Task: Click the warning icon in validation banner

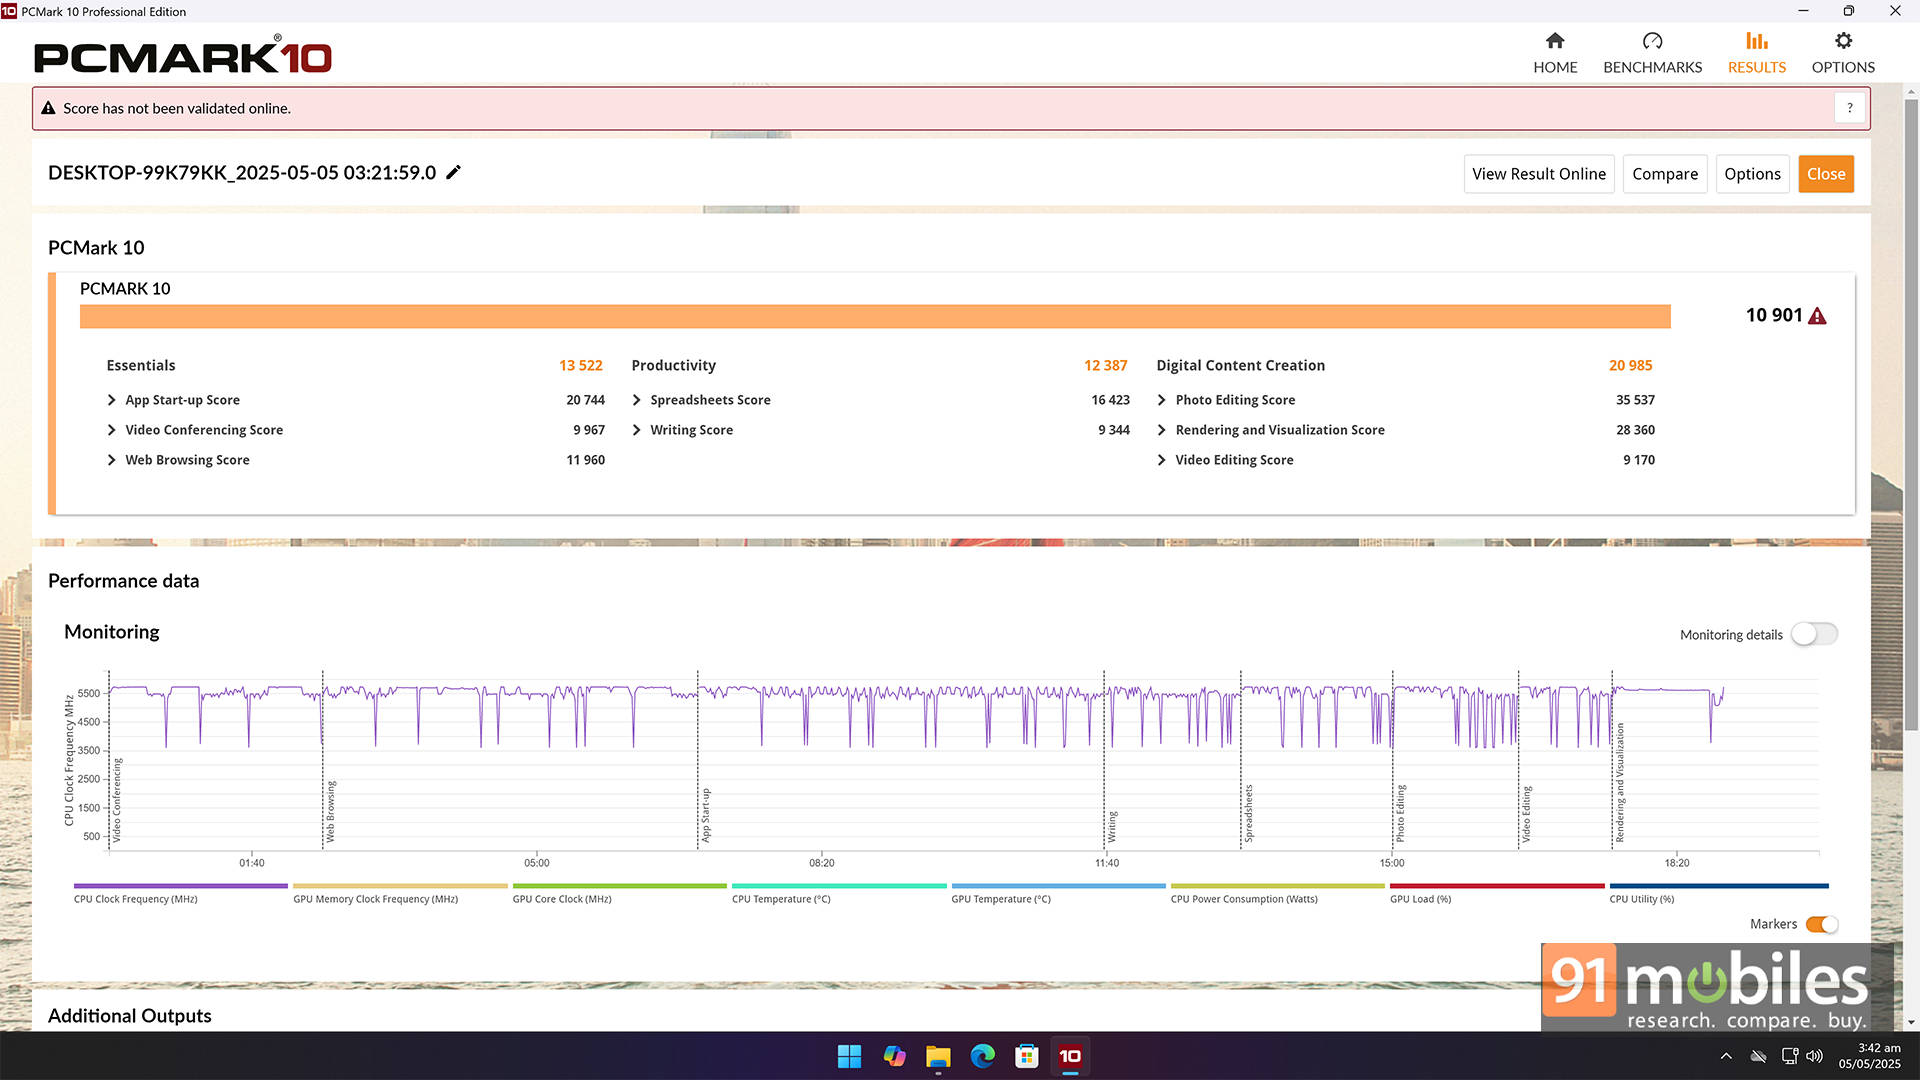Action: [48, 108]
